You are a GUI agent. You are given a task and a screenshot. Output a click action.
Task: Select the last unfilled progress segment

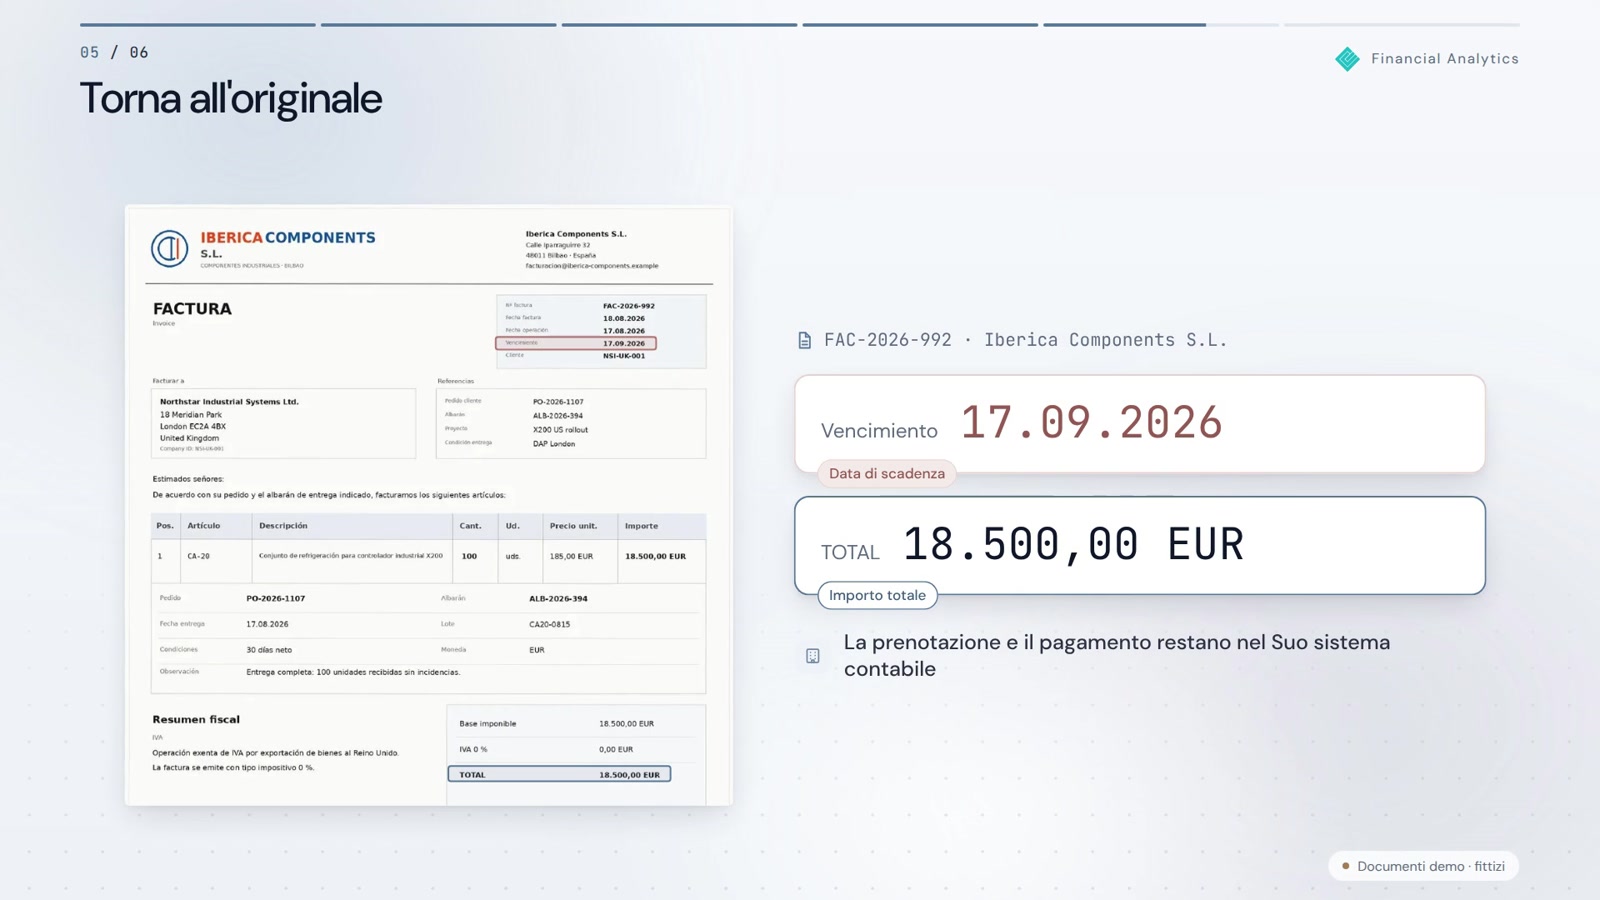tap(1402, 24)
